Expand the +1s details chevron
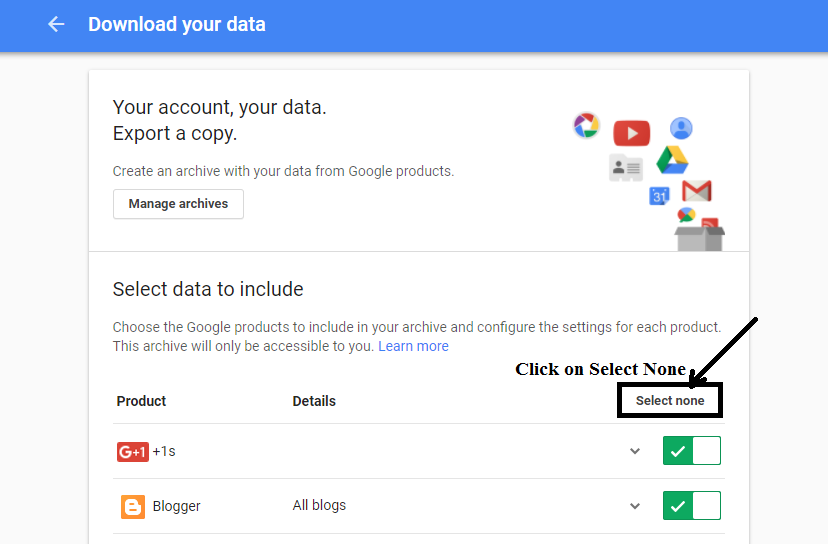Screen dimensions: 828x544 click(634, 451)
